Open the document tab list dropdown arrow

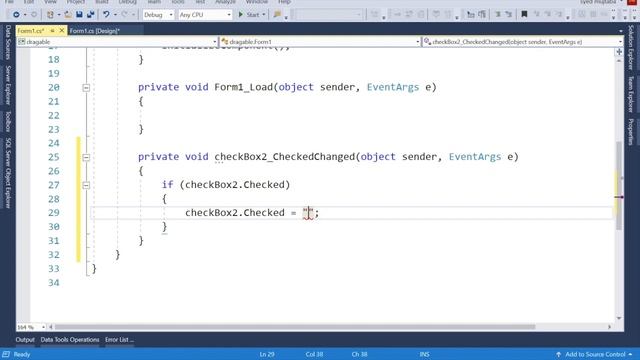[620, 31]
